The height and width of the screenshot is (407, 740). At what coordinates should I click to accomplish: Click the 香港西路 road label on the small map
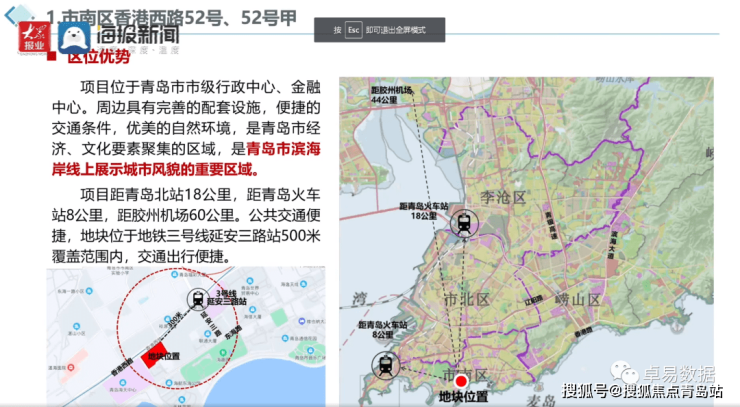coord(122,368)
